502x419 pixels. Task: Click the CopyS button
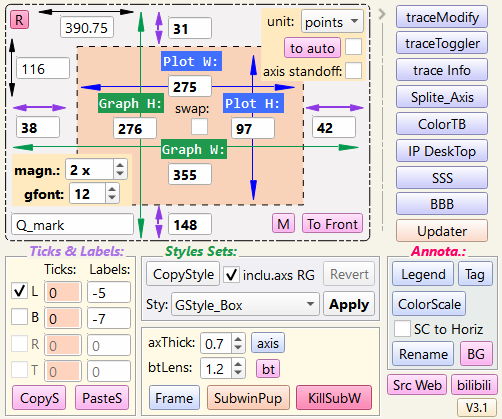pyautogui.click(x=39, y=398)
